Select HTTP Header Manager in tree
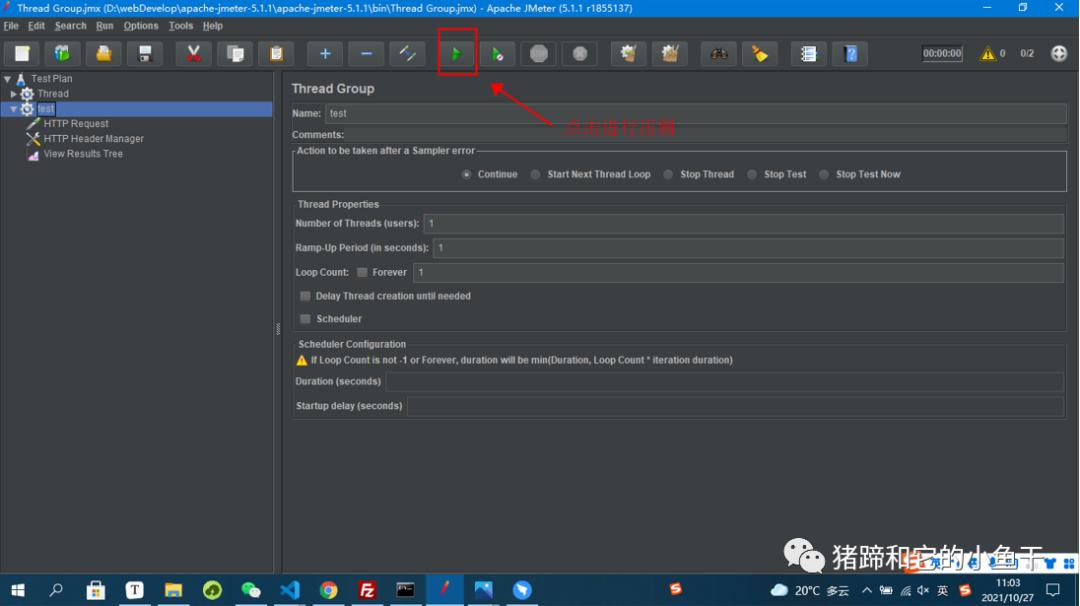1080x606 pixels. tap(94, 139)
